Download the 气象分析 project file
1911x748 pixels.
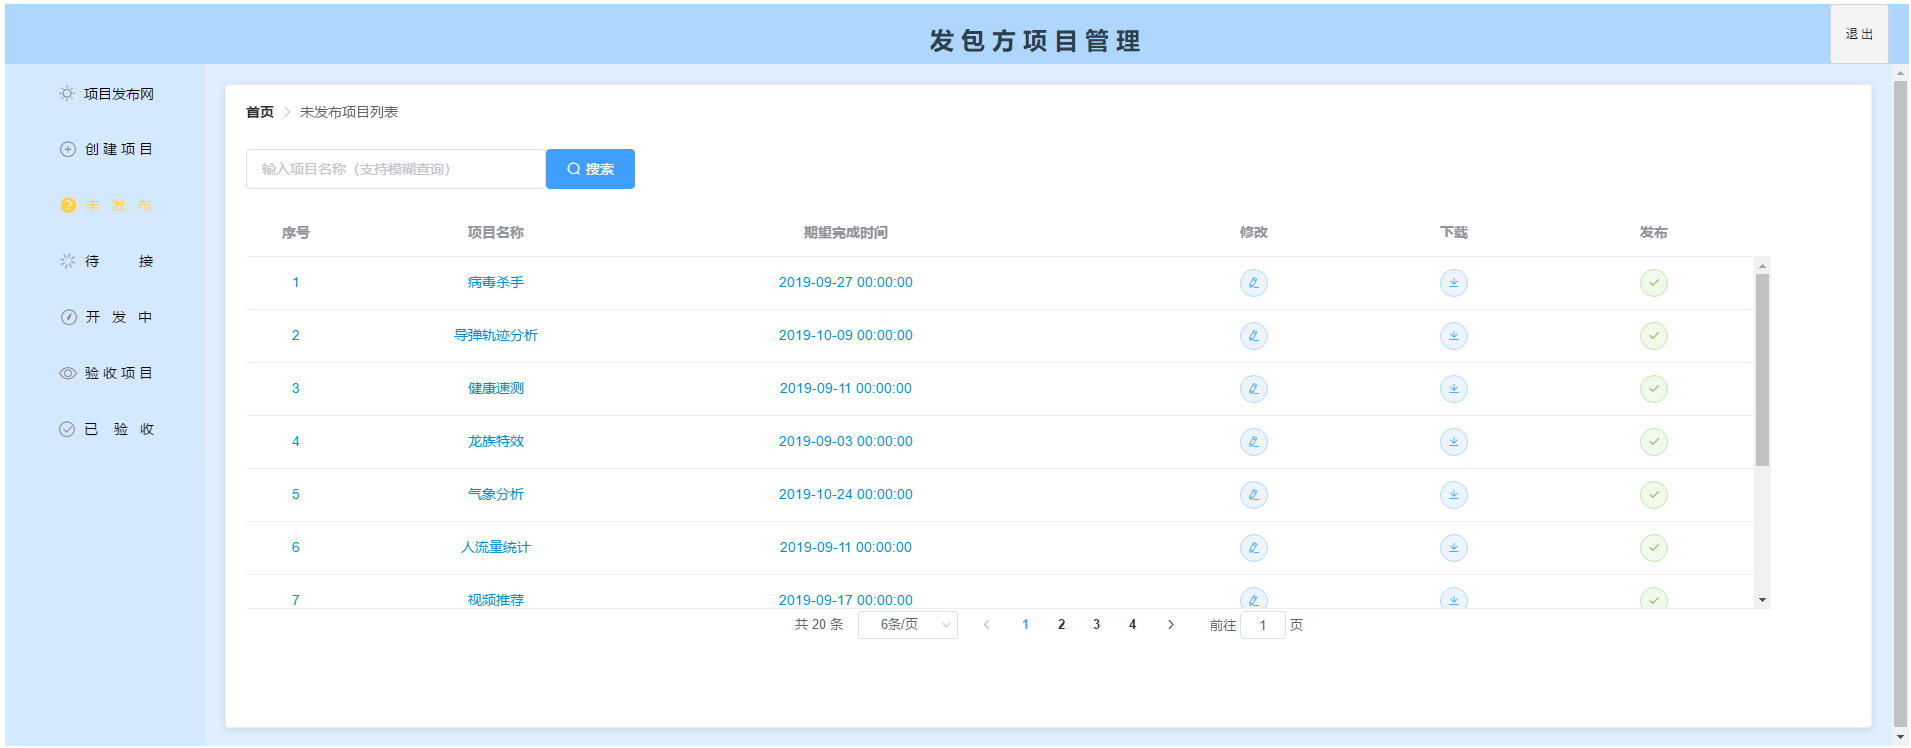click(1453, 495)
